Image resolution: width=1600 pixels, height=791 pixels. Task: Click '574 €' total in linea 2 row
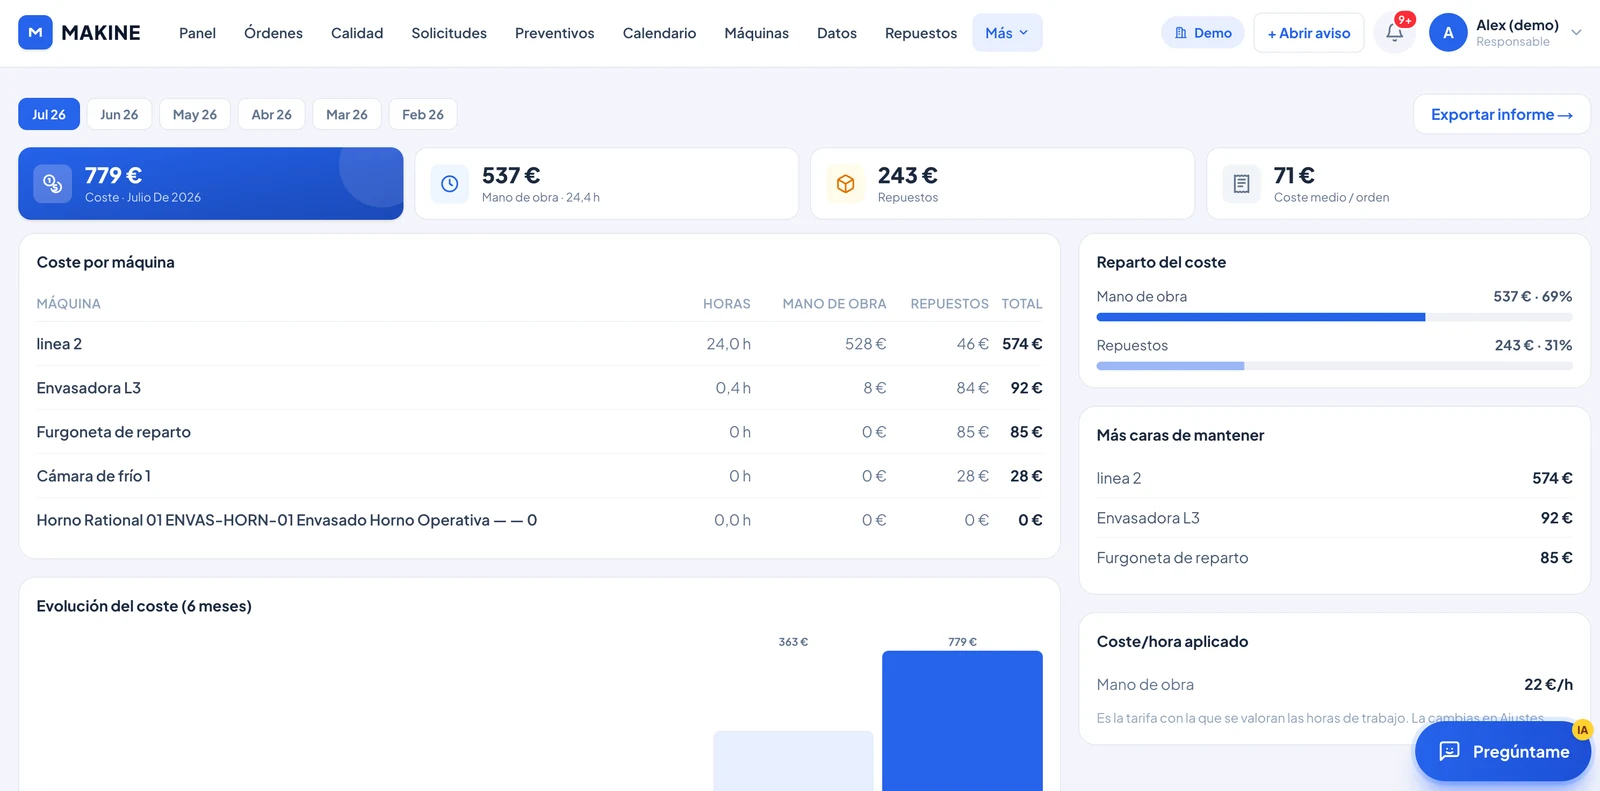pos(1022,344)
